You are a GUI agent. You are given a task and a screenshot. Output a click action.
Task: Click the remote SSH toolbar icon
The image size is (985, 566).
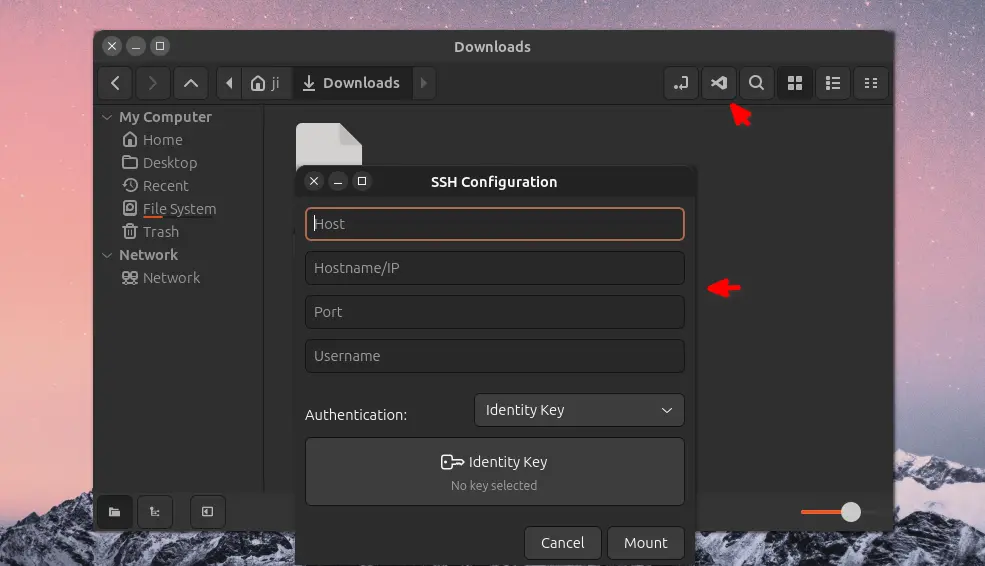tap(719, 83)
